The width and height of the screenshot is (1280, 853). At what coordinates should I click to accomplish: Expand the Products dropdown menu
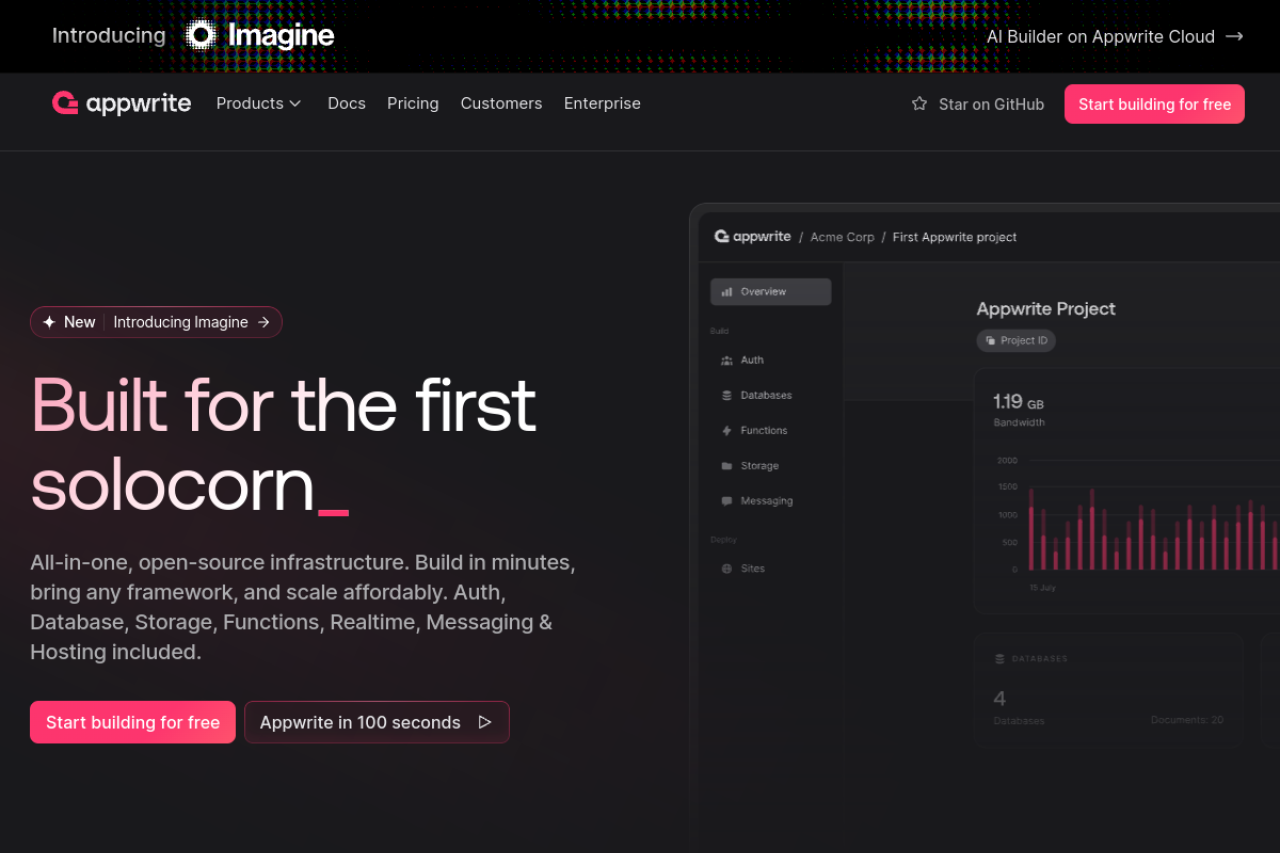258,103
